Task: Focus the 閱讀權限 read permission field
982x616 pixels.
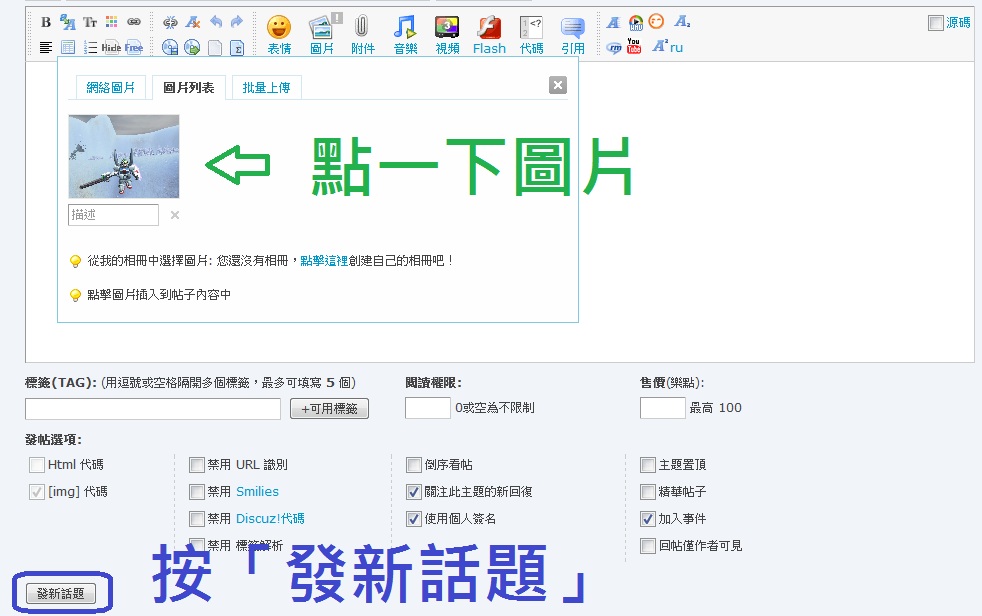Action: click(428, 408)
